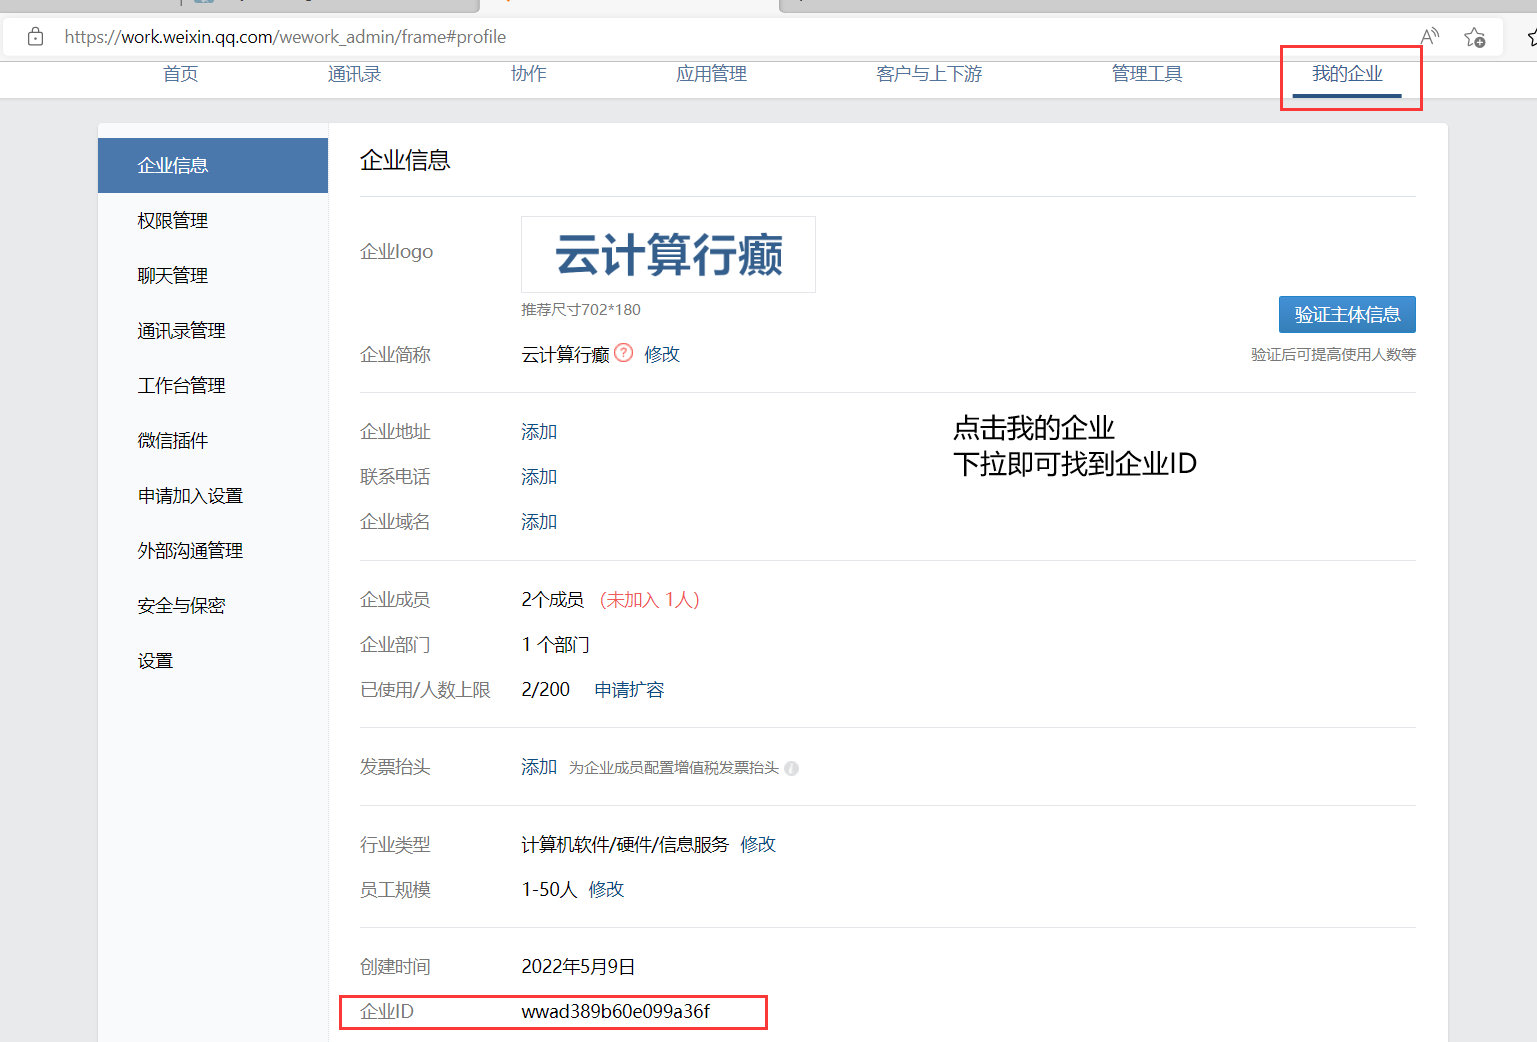Click 添加 for 发票抬头
The image size is (1537, 1042).
539,767
